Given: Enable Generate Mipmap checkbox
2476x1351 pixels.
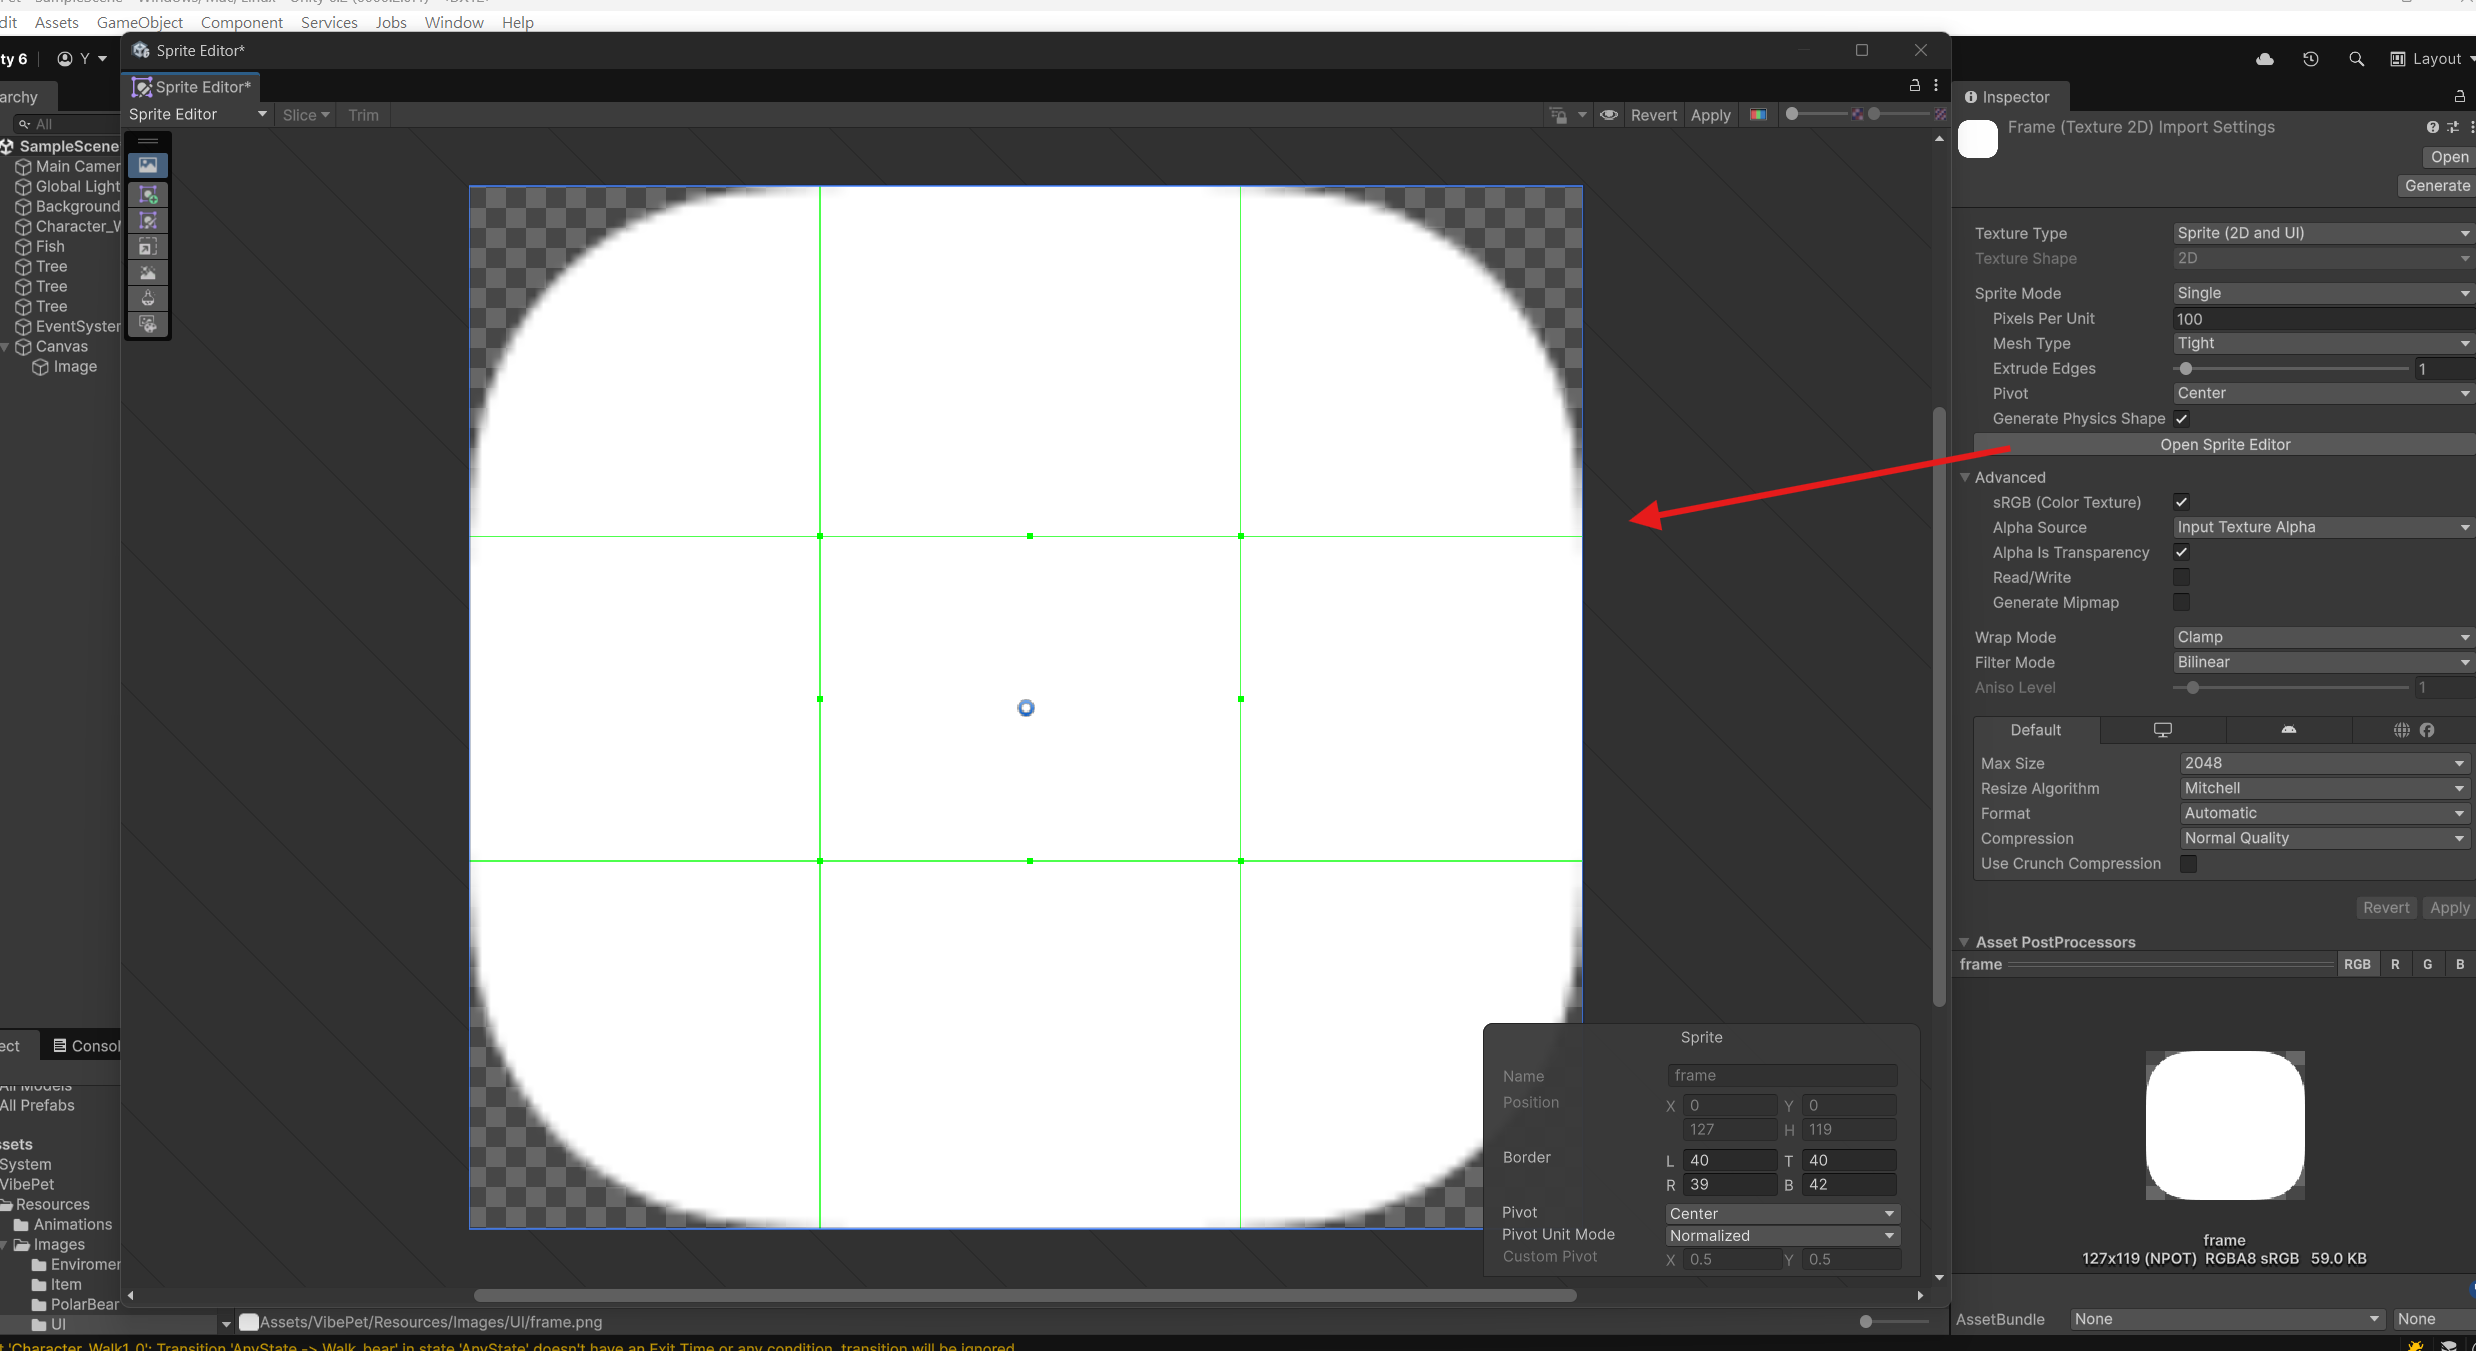Looking at the screenshot, I should pos(2182,603).
